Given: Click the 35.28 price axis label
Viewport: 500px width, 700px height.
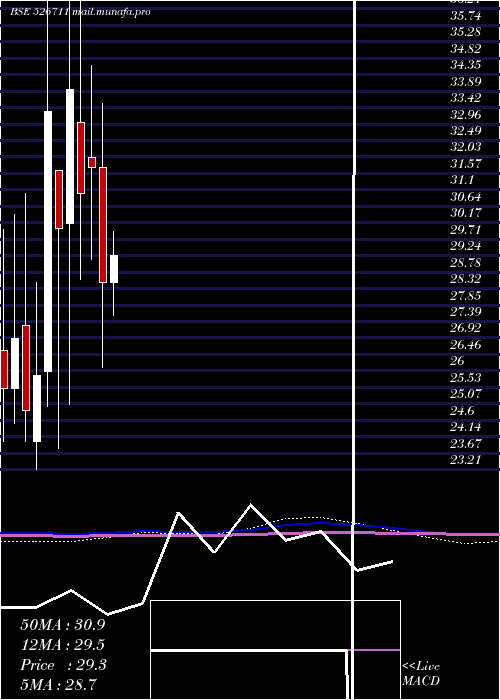Looking at the screenshot, I should click(466, 32).
